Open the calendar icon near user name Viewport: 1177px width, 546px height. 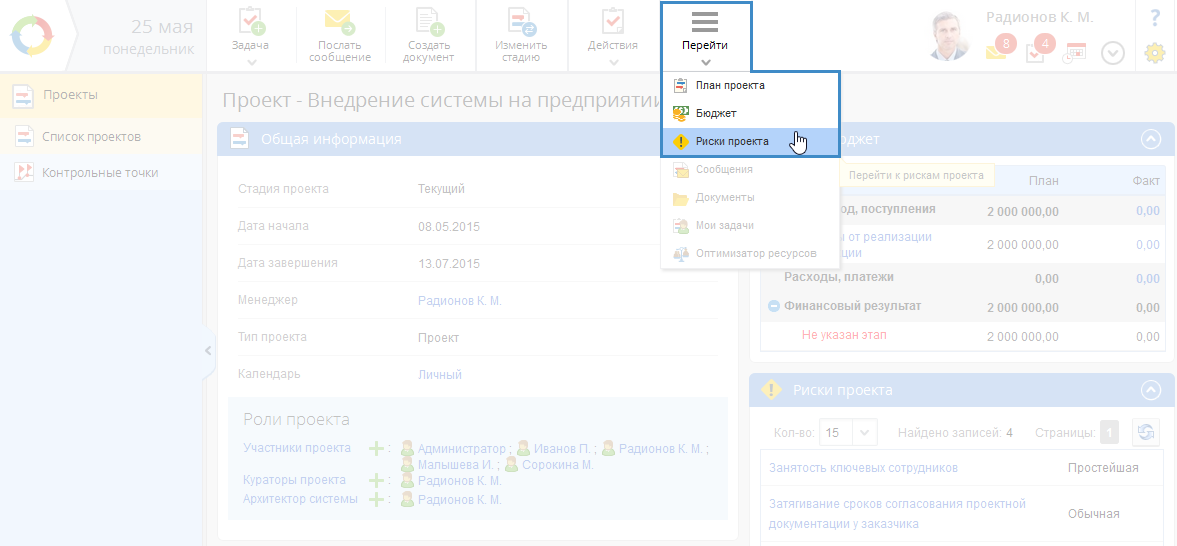point(1075,53)
